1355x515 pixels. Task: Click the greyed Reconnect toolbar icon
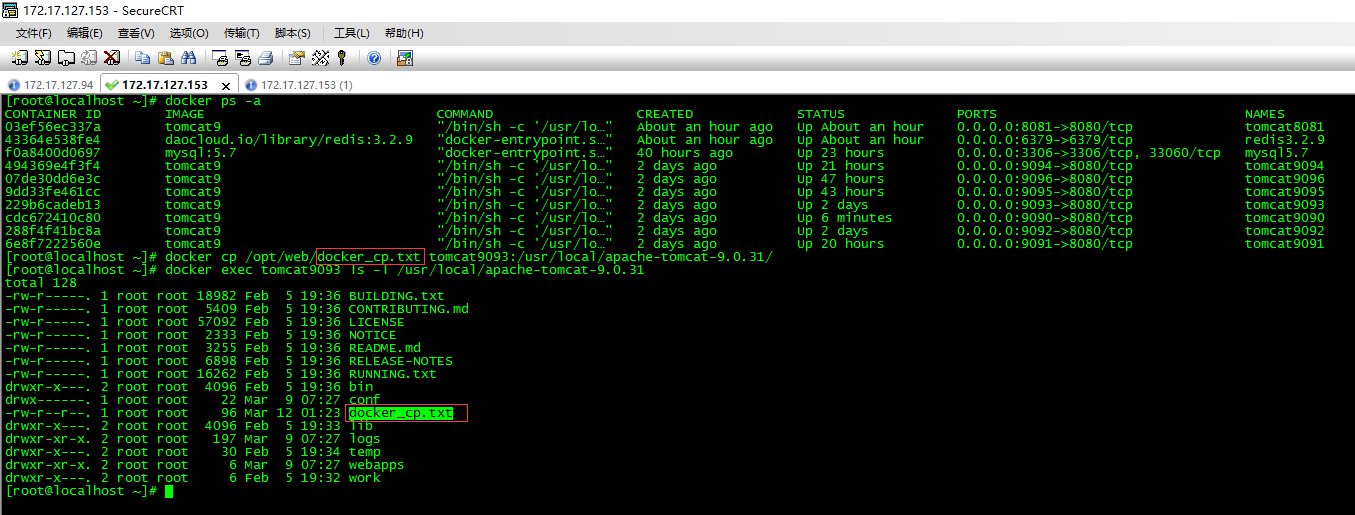click(89, 58)
